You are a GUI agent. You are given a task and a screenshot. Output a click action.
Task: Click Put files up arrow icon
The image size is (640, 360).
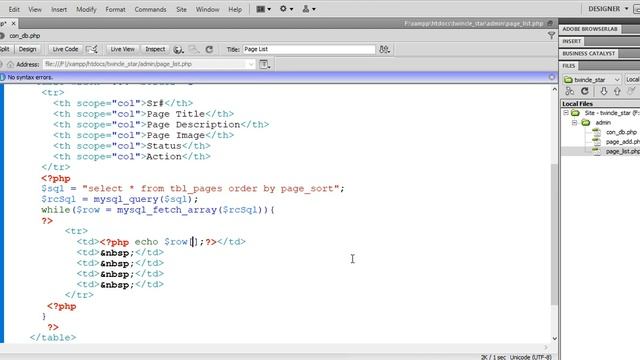click(x=617, y=91)
